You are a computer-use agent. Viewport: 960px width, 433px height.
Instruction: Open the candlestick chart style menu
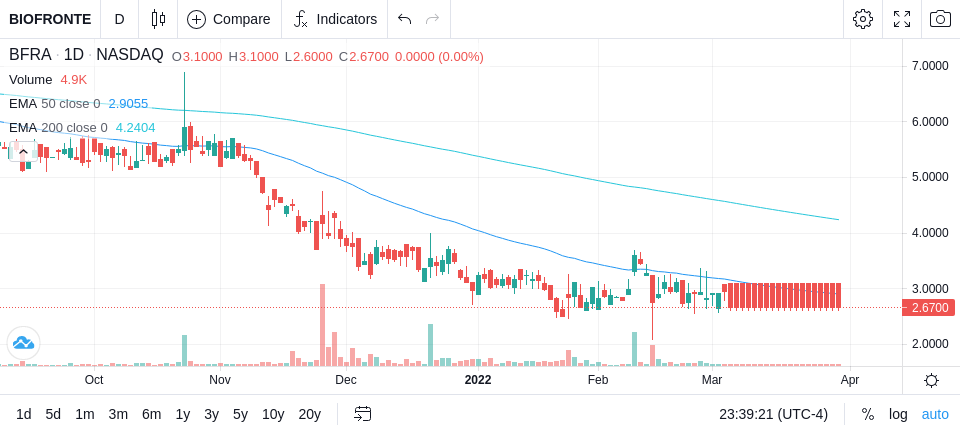158,19
